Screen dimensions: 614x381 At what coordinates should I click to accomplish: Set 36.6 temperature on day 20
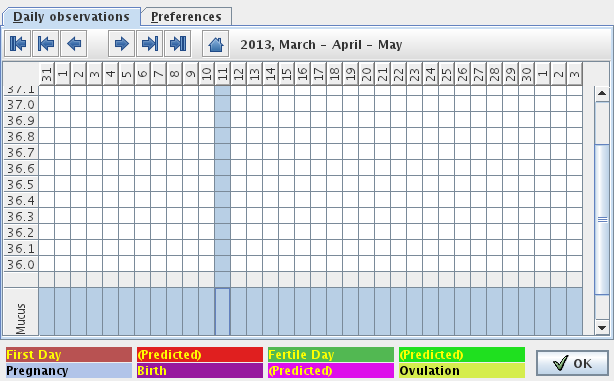pos(367,168)
